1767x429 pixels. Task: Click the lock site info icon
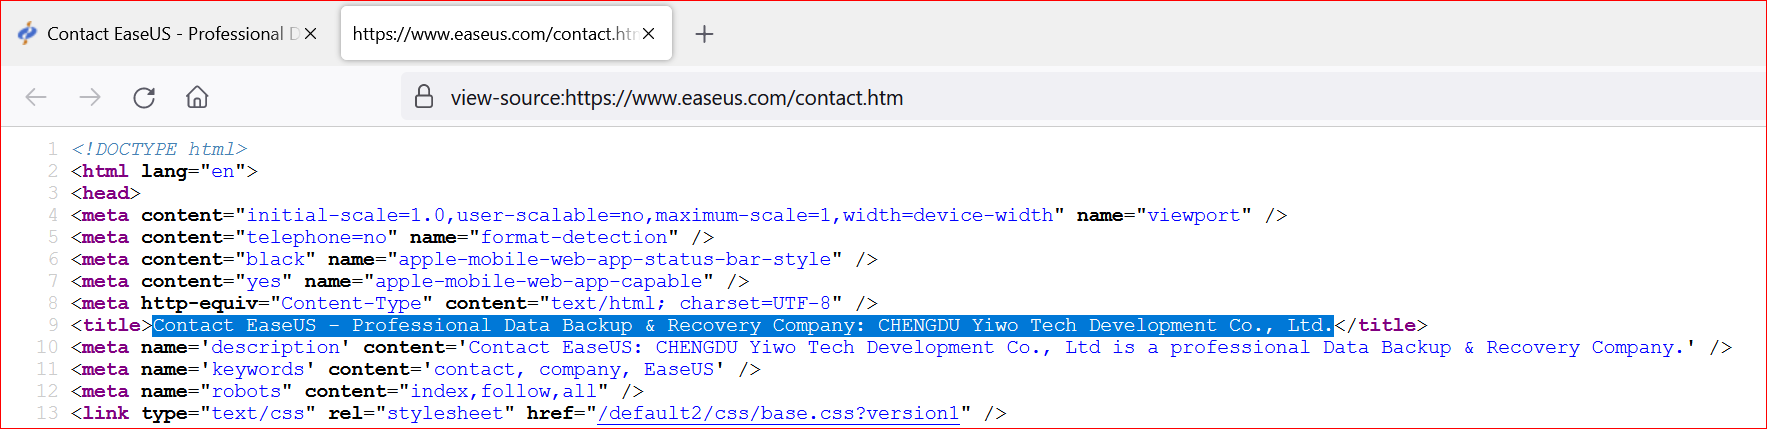tap(424, 97)
